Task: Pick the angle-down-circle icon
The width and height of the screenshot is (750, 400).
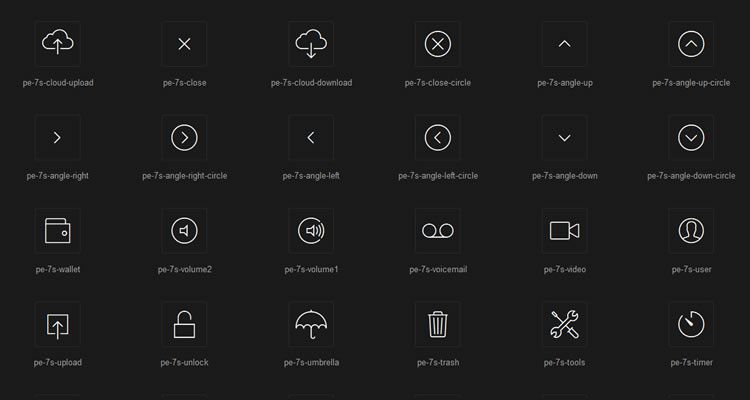Action: [691, 138]
